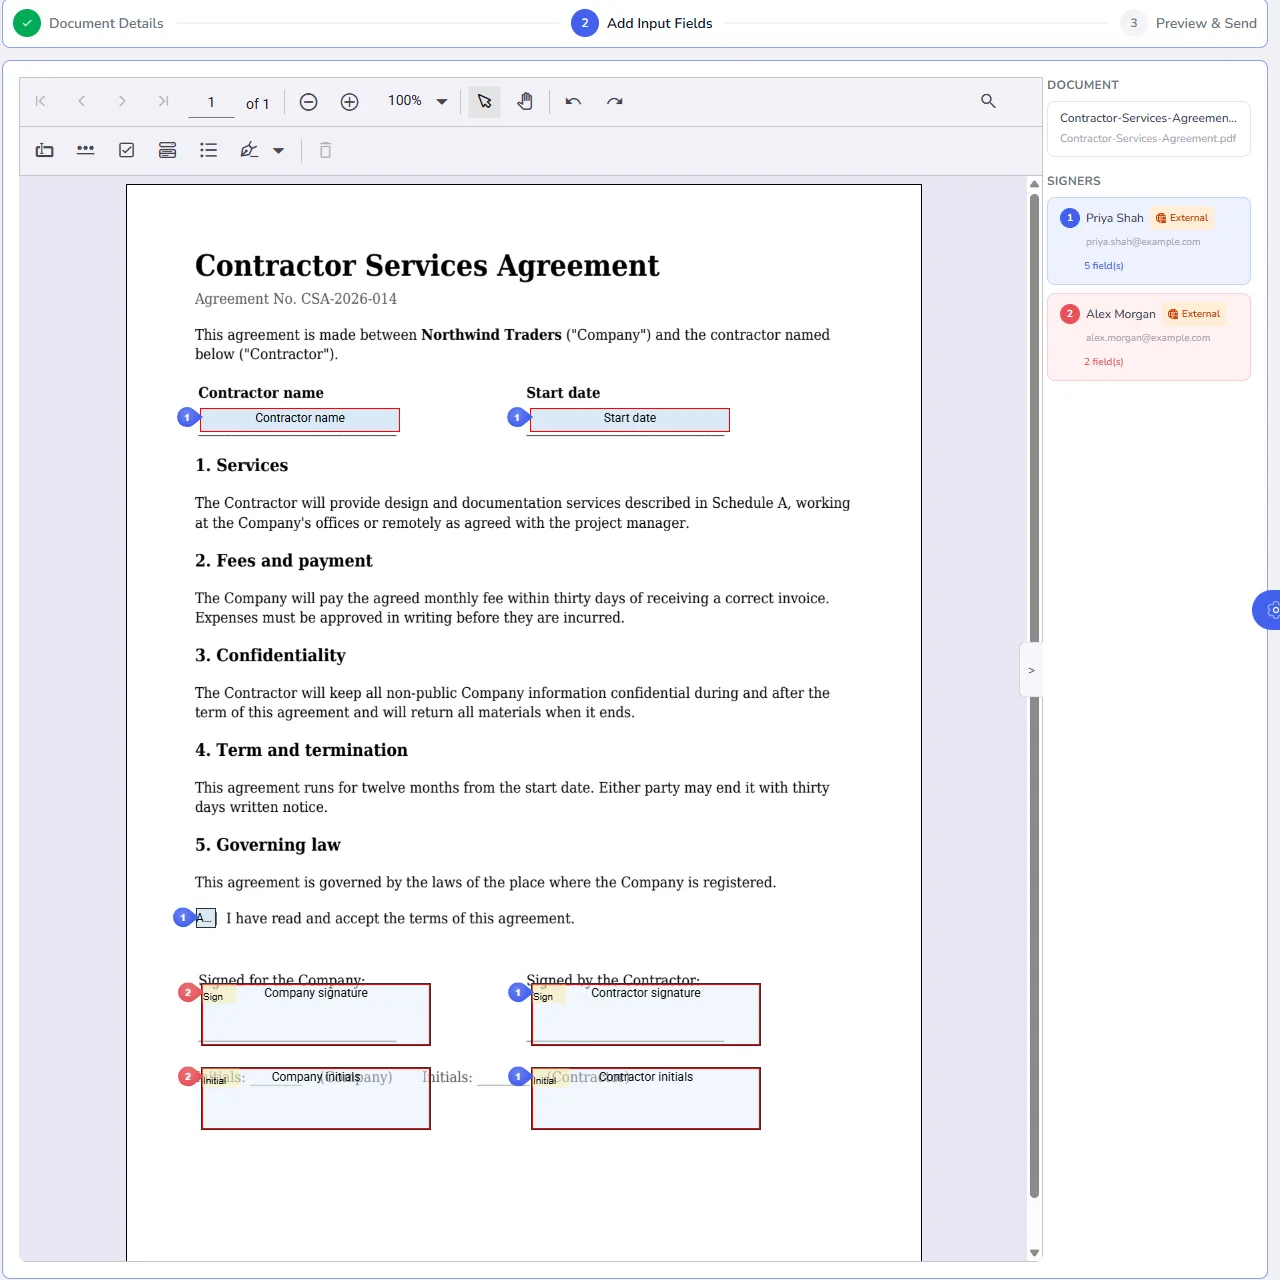Go to last page arrow
Viewport: 1280px width, 1280px height.
163,101
